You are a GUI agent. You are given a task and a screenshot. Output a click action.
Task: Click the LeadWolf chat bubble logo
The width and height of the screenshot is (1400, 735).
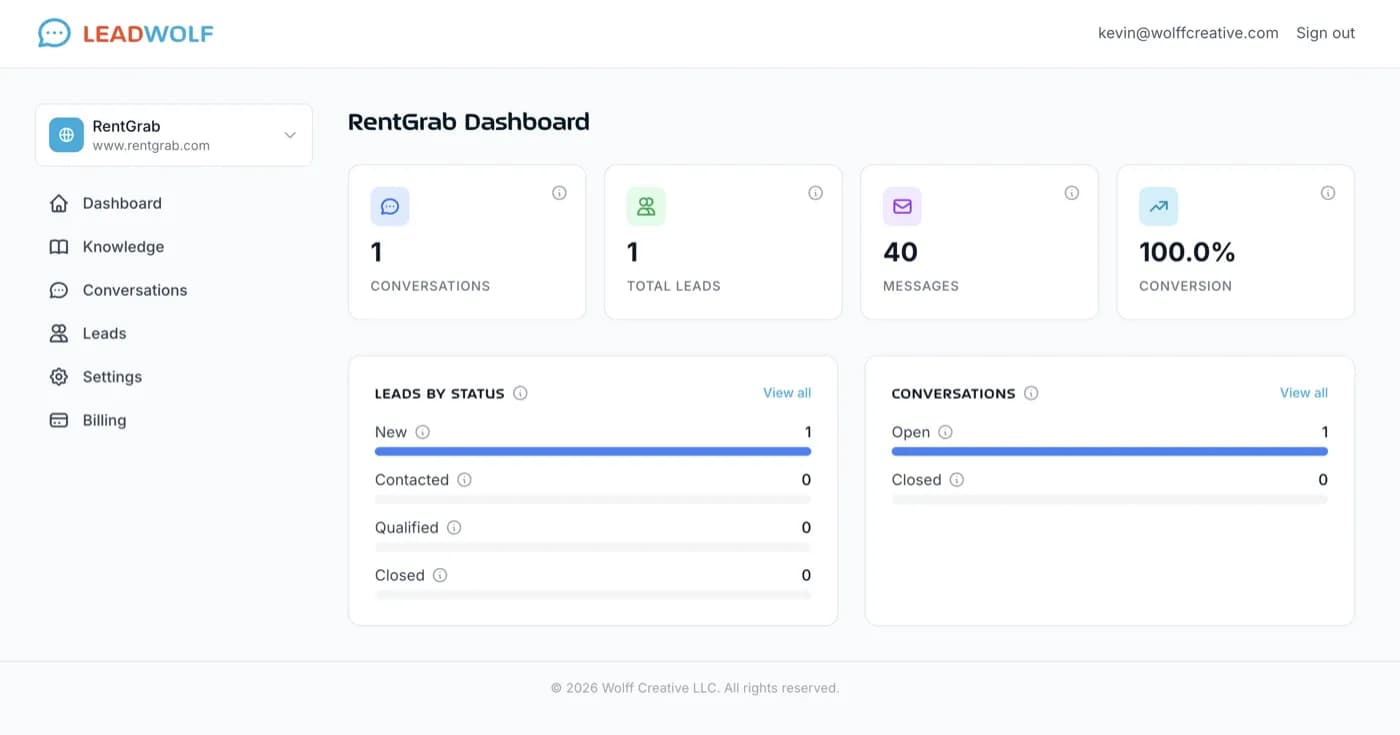pyautogui.click(x=54, y=33)
